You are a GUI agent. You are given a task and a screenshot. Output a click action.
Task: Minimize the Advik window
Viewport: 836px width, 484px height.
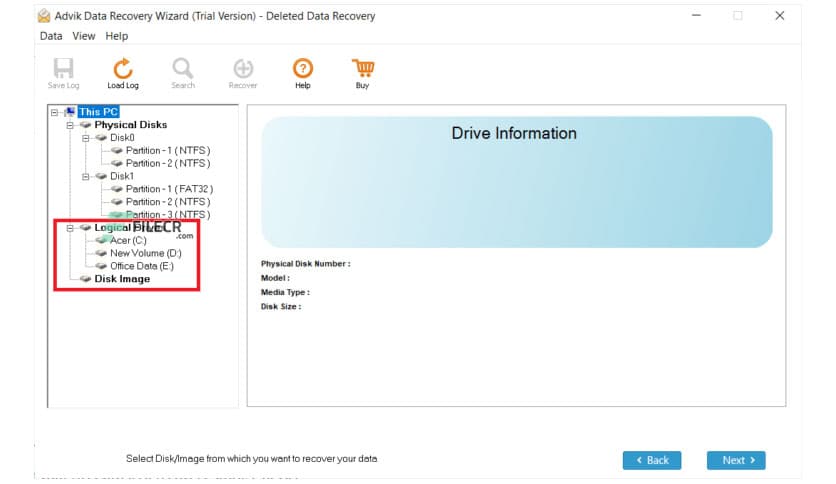click(696, 15)
